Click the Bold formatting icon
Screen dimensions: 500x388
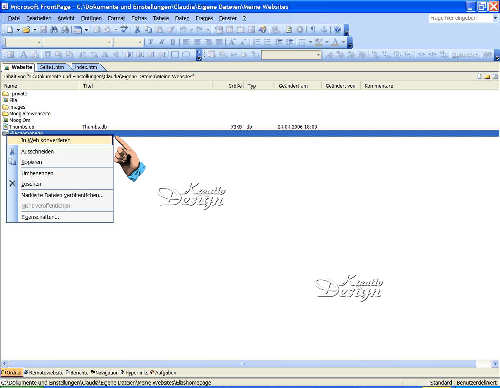pyautogui.click(x=151, y=42)
